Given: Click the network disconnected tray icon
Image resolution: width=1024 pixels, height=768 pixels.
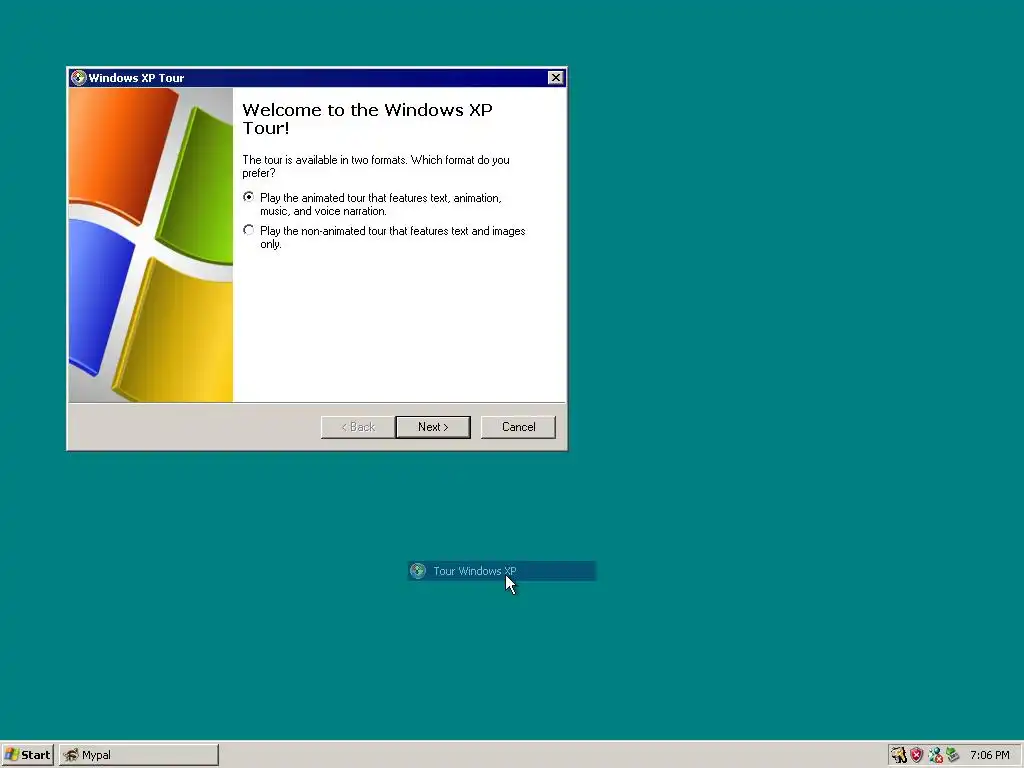Looking at the screenshot, I should point(935,755).
